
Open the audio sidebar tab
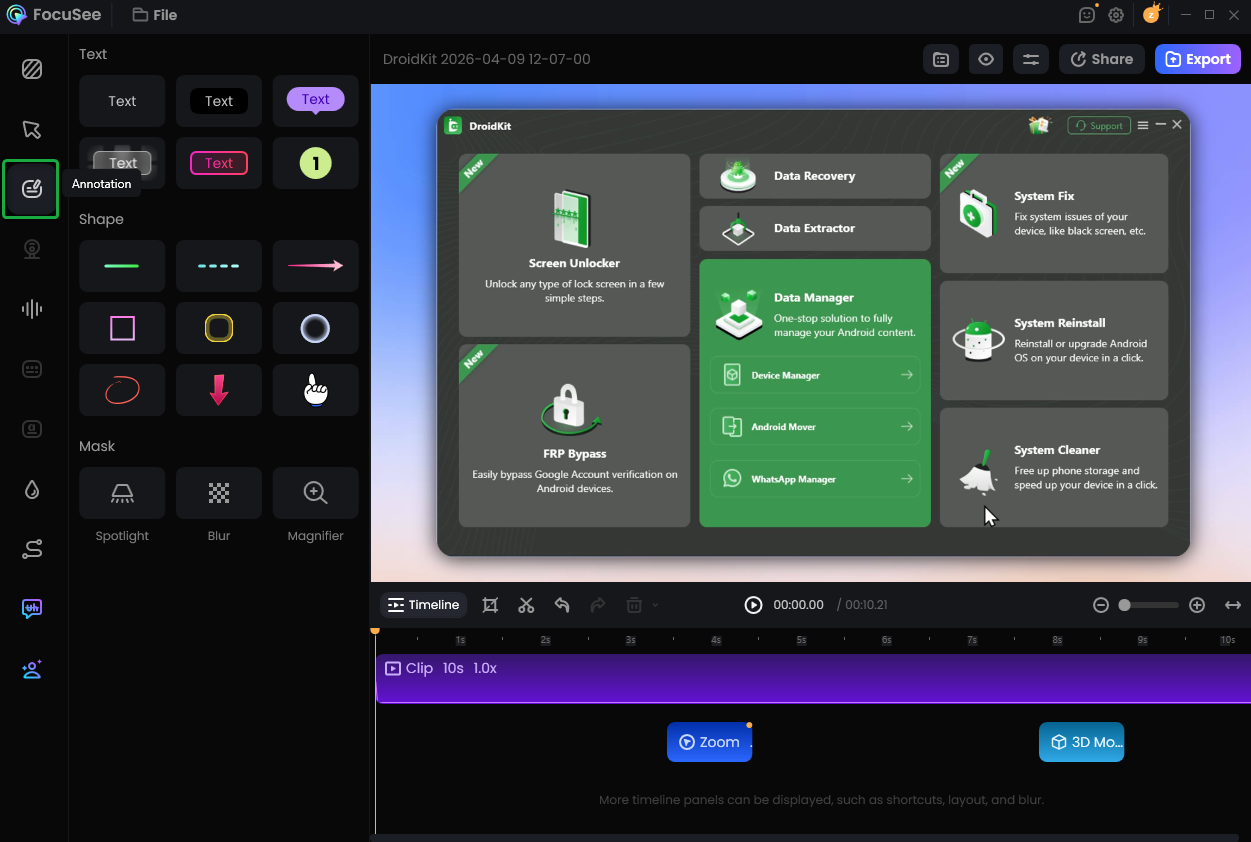[x=32, y=309]
